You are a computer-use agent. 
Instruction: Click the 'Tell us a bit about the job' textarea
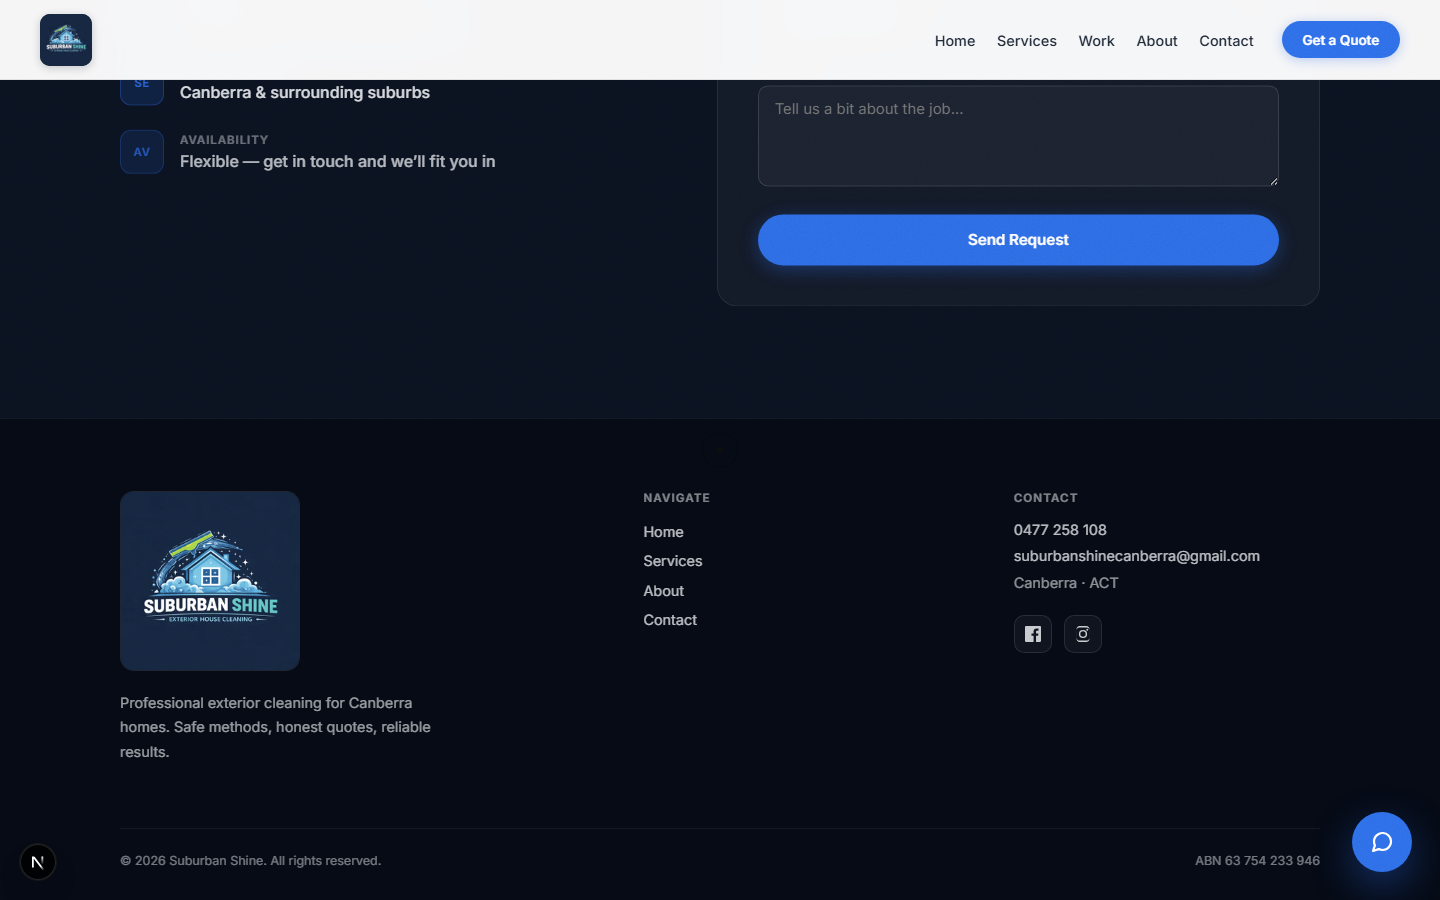(1018, 135)
